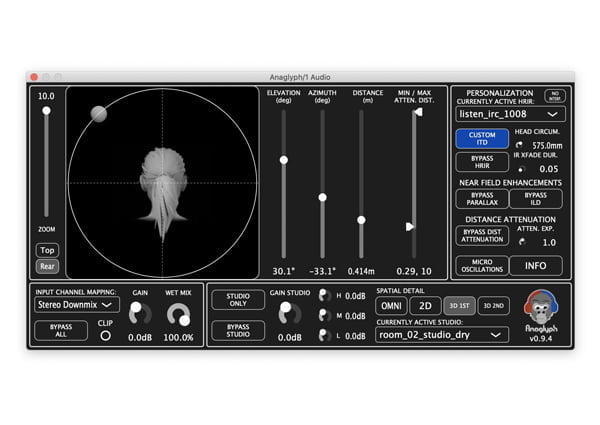Toggle BYPASS STUDIO
This screenshot has width=600, height=425.
pos(238,331)
